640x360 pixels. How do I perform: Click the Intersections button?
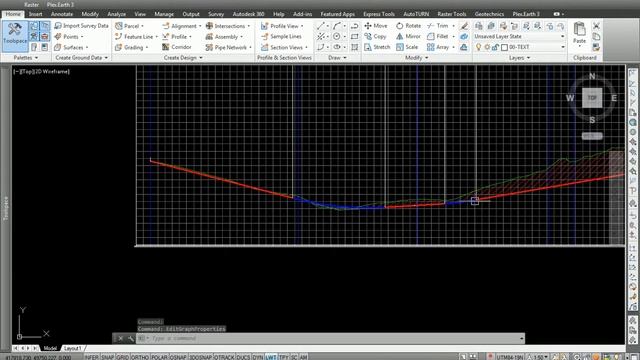[228, 26]
